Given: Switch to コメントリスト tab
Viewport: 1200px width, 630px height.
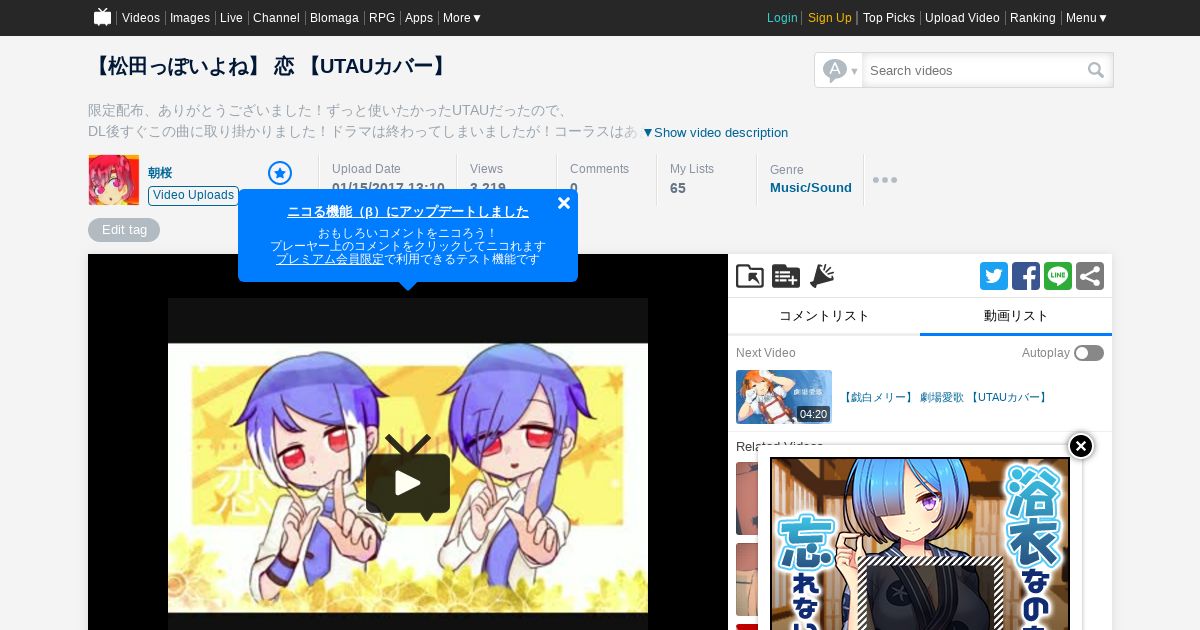Looking at the screenshot, I should (824, 316).
